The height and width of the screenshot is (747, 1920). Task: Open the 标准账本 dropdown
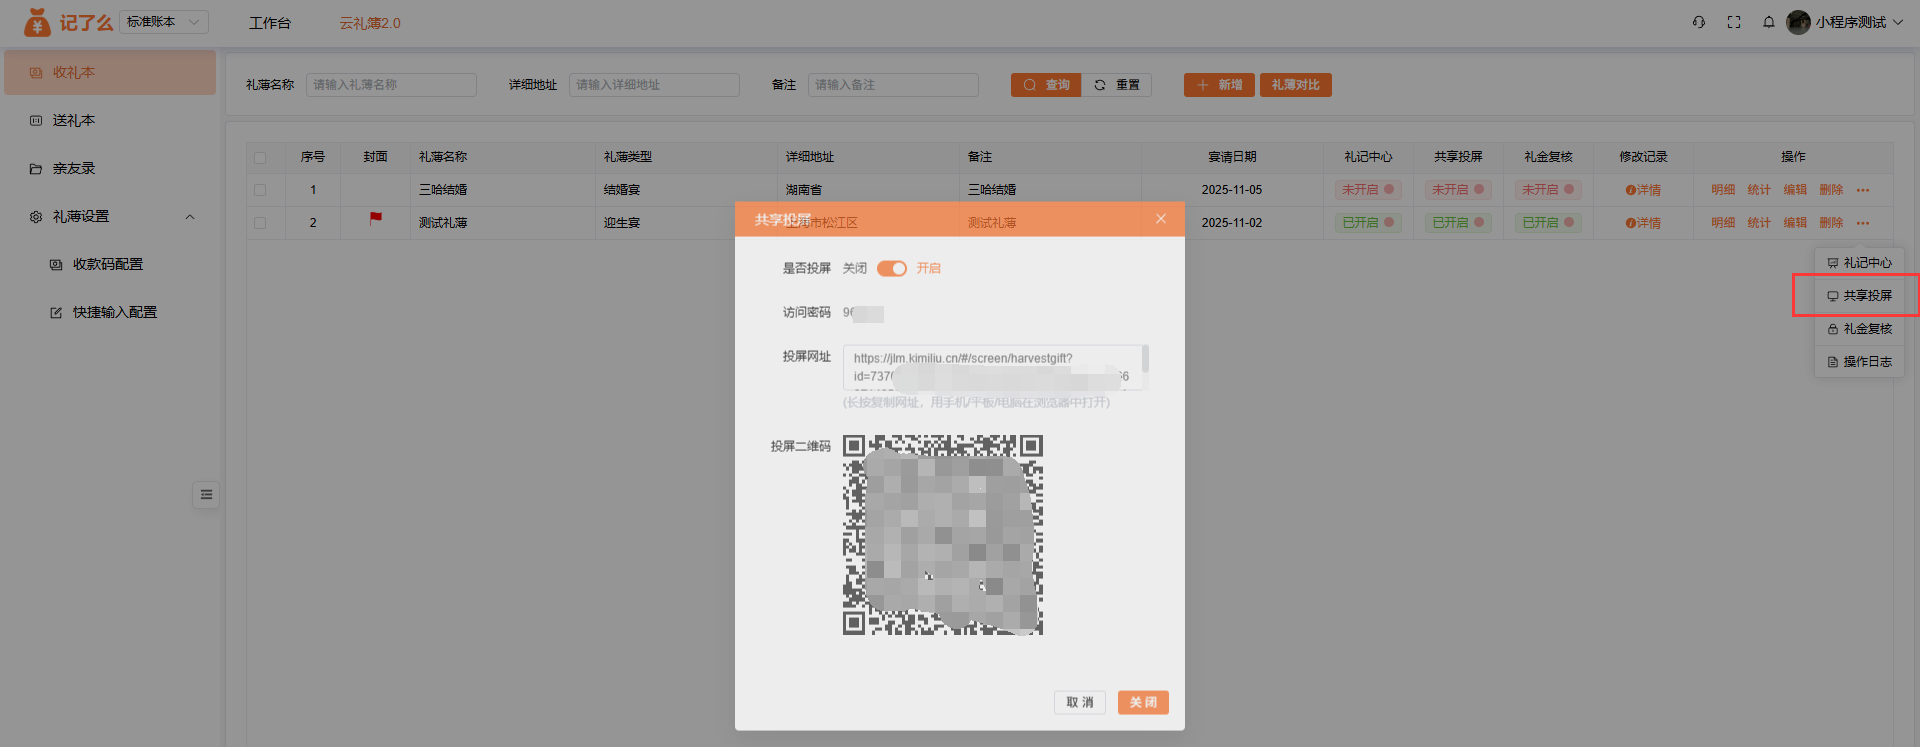pyautogui.click(x=164, y=22)
